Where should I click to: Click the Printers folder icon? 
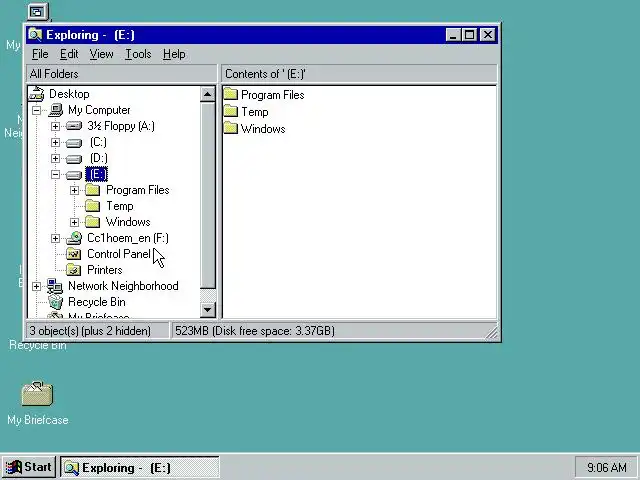(74, 270)
